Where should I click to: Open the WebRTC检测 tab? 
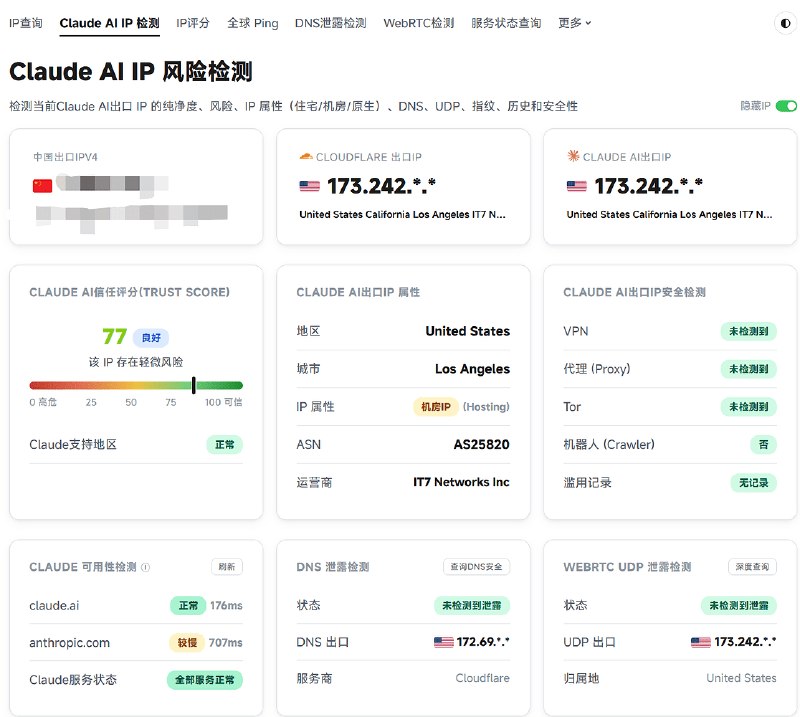[x=419, y=23]
